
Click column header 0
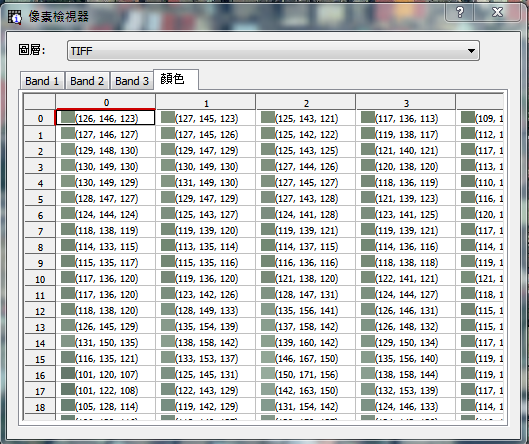(106, 102)
